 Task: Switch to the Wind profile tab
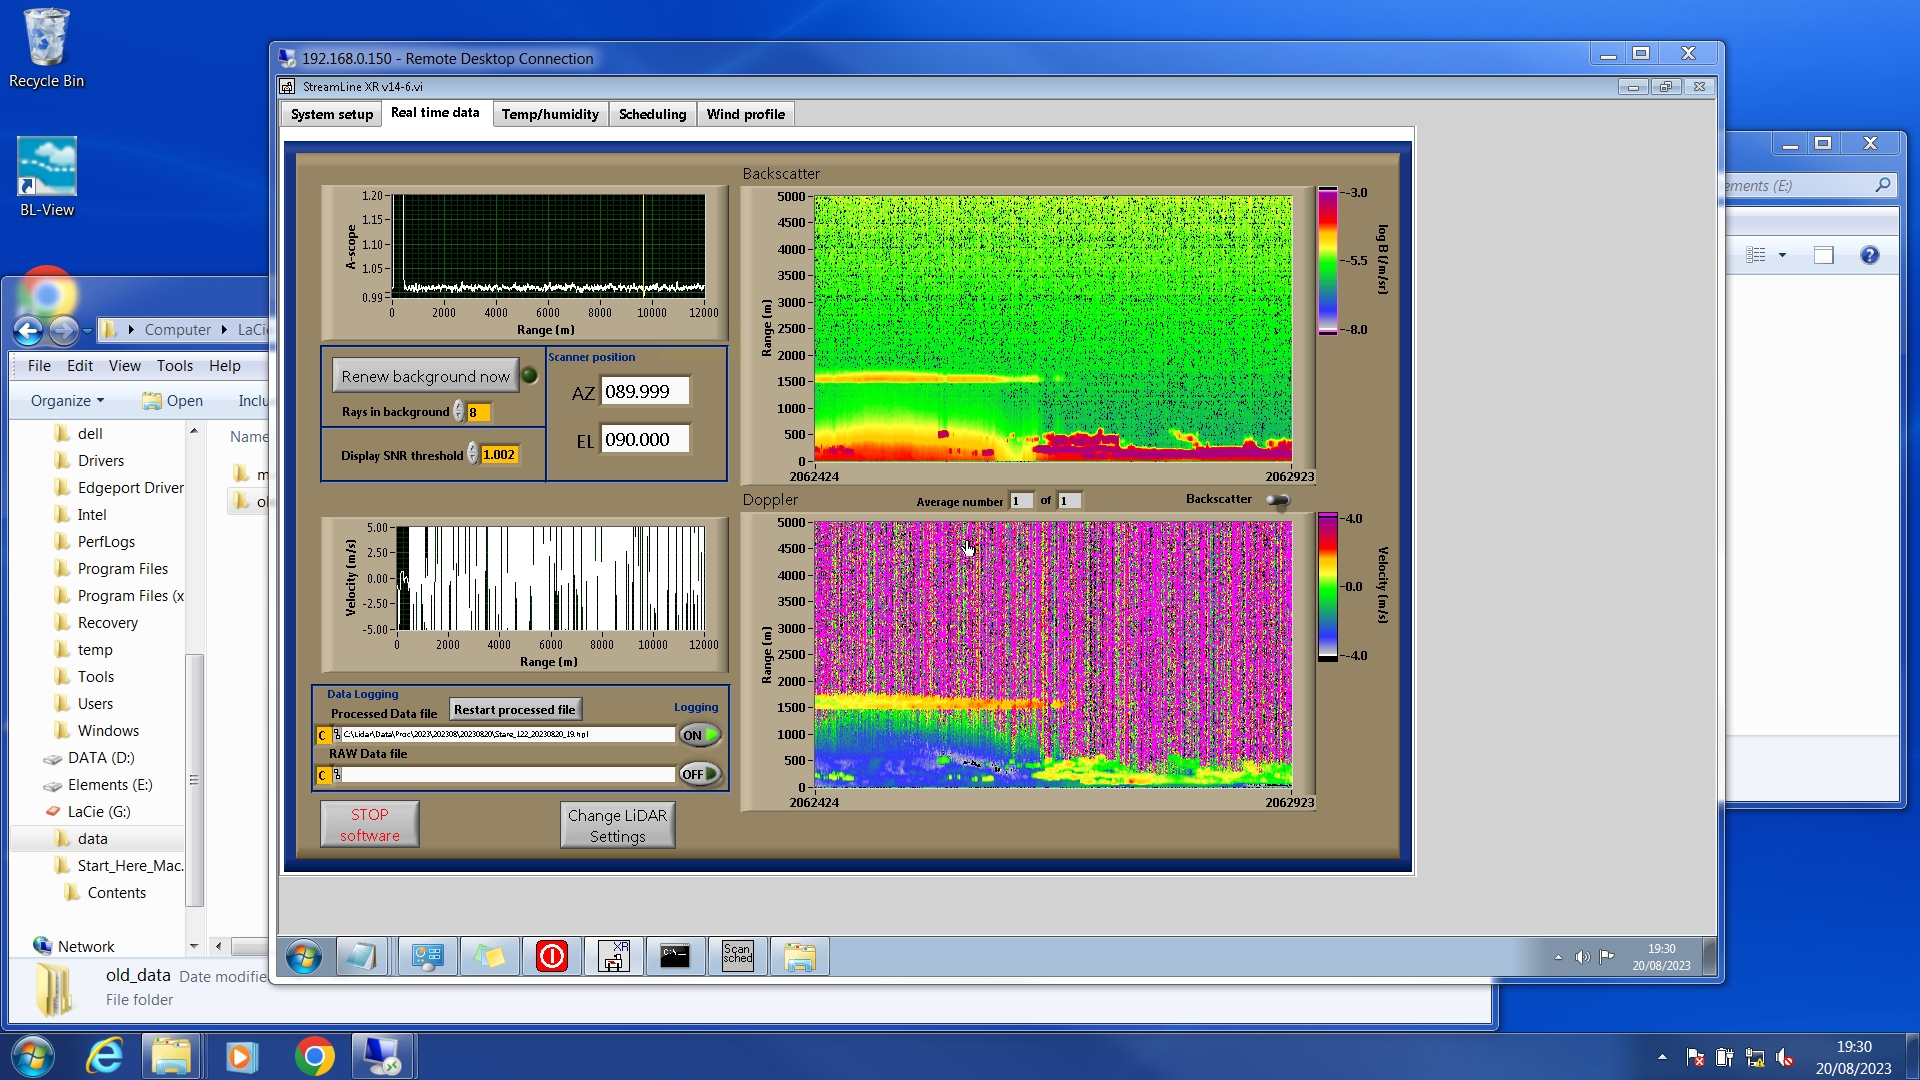[x=745, y=114]
